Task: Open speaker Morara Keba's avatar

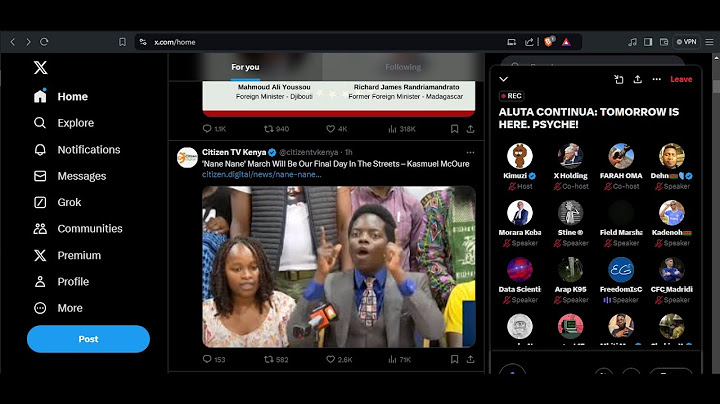Action: tap(520, 213)
